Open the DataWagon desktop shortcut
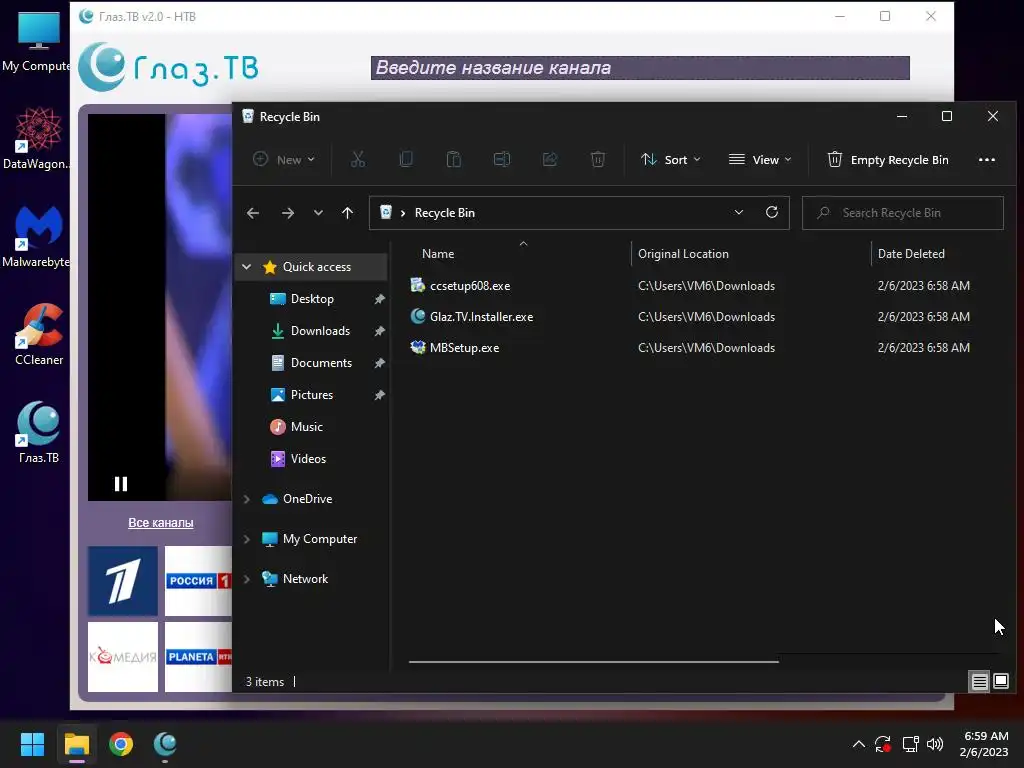Image resolution: width=1024 pixels, height=768 pixels. (38, 138)
